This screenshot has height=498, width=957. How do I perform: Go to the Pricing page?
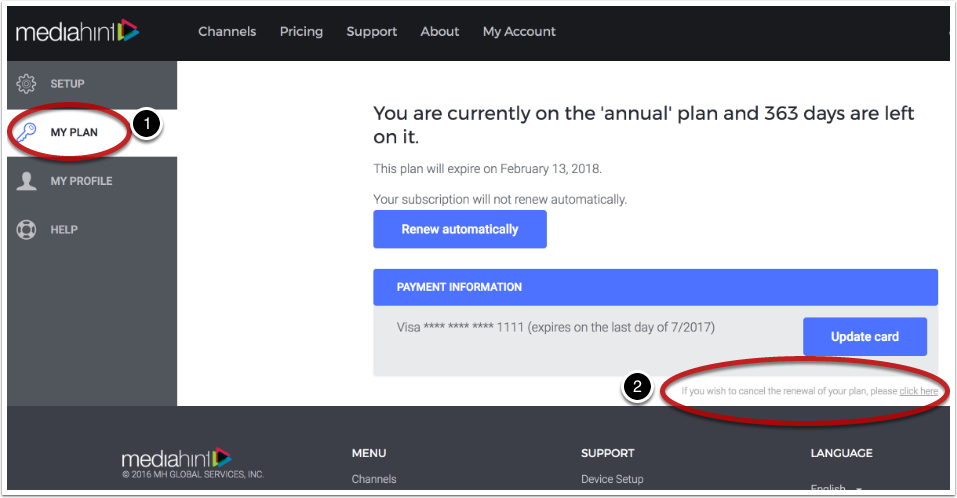pyautogui.click(x=302, y=32)
